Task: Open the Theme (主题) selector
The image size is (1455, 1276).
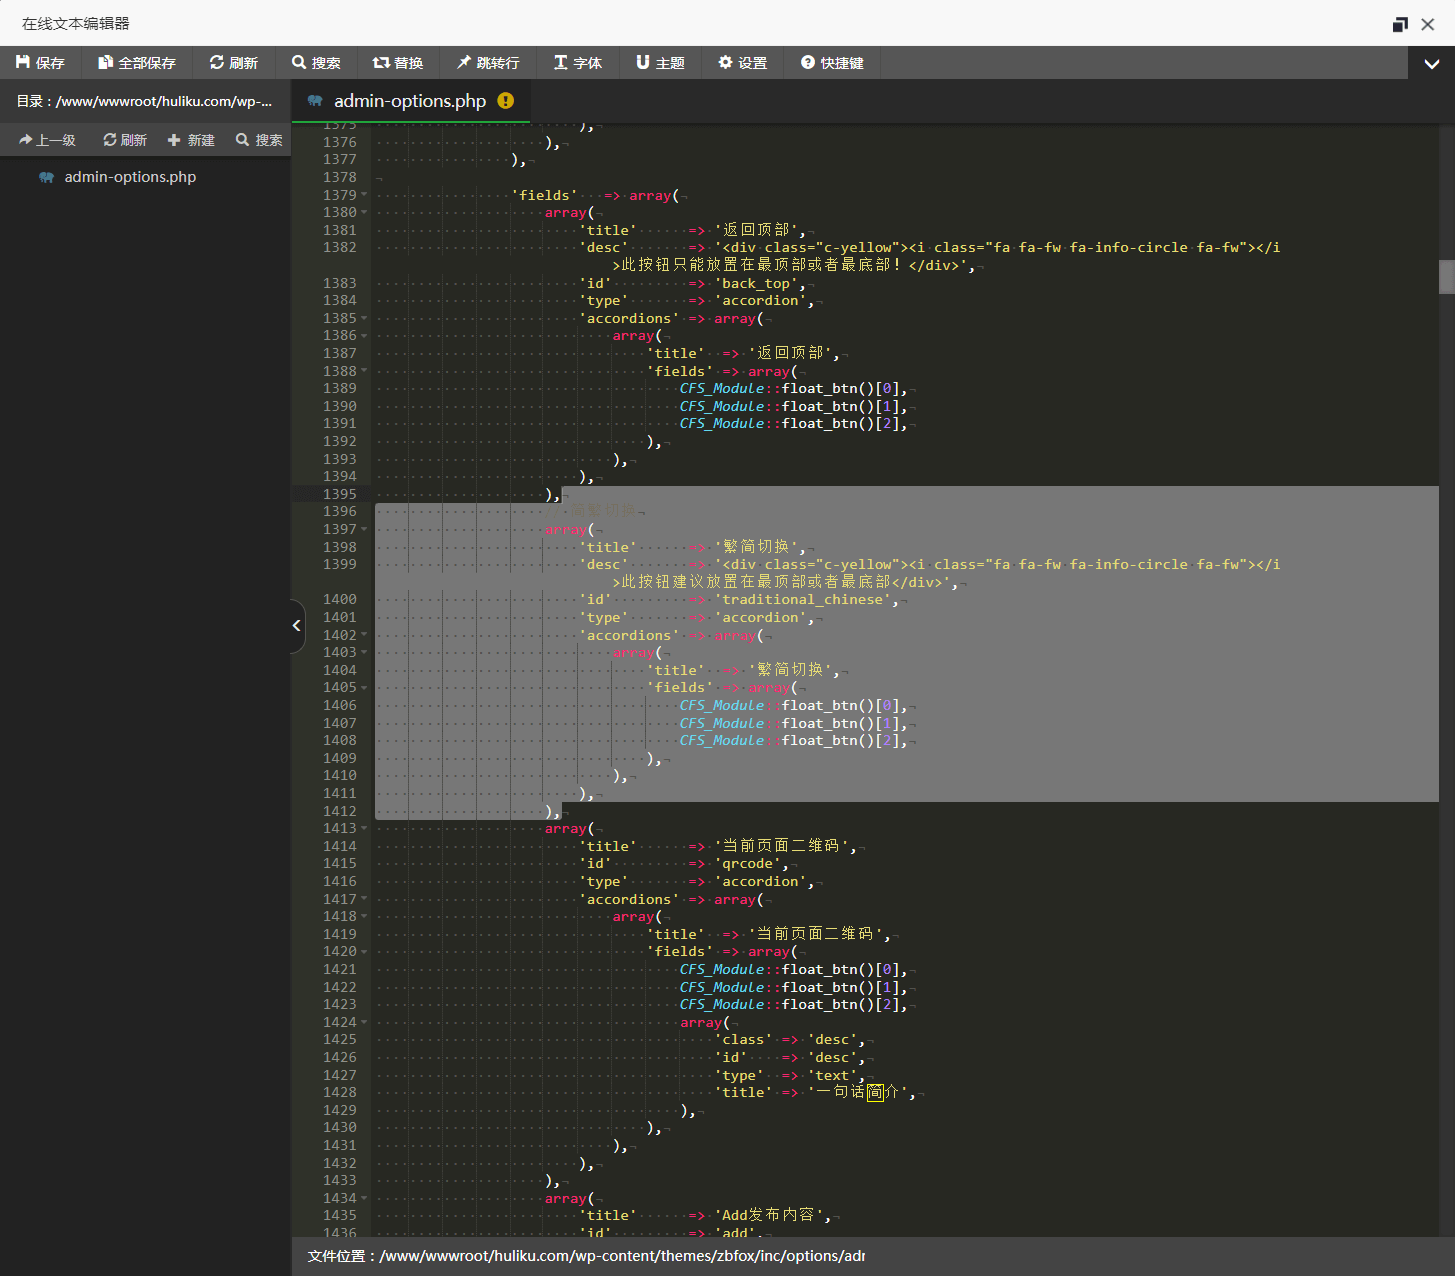Action: pos(660,63)
